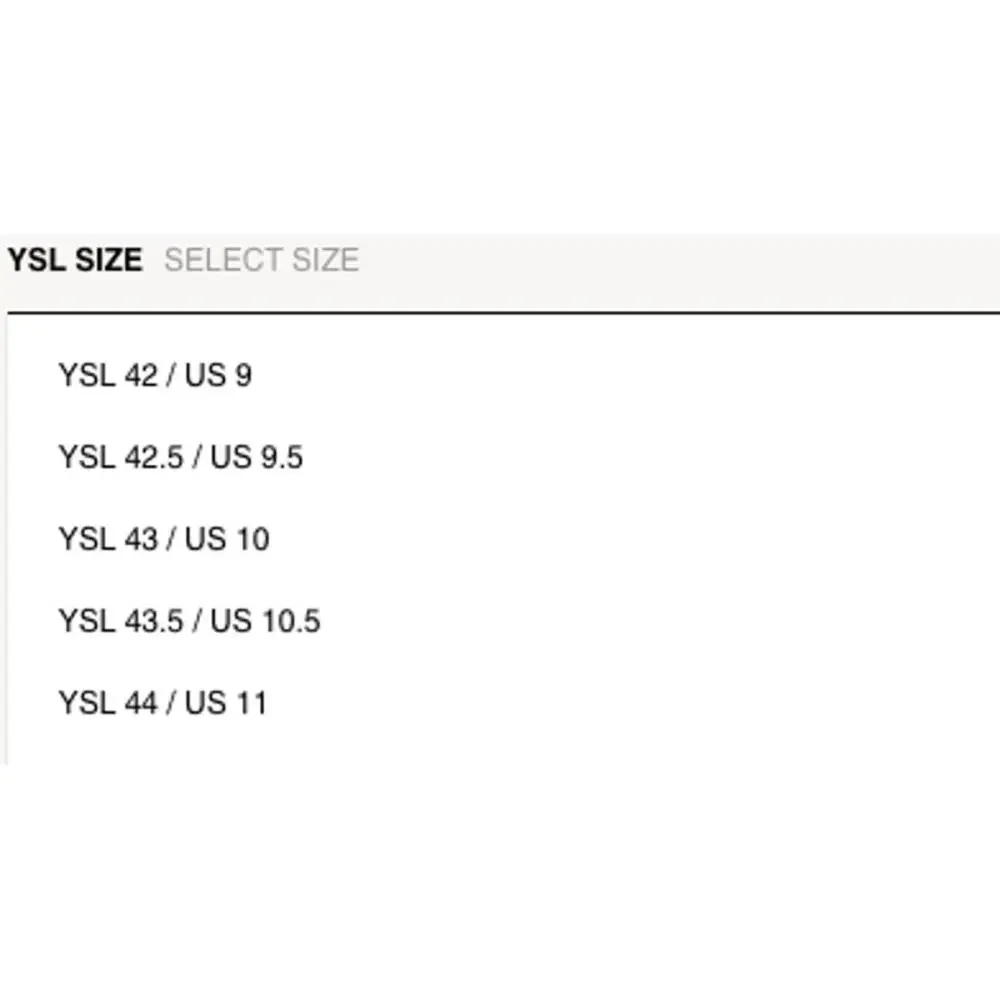Click the first size in the list
This screenshot has height=1000, width=1000.
click(155, 376)
